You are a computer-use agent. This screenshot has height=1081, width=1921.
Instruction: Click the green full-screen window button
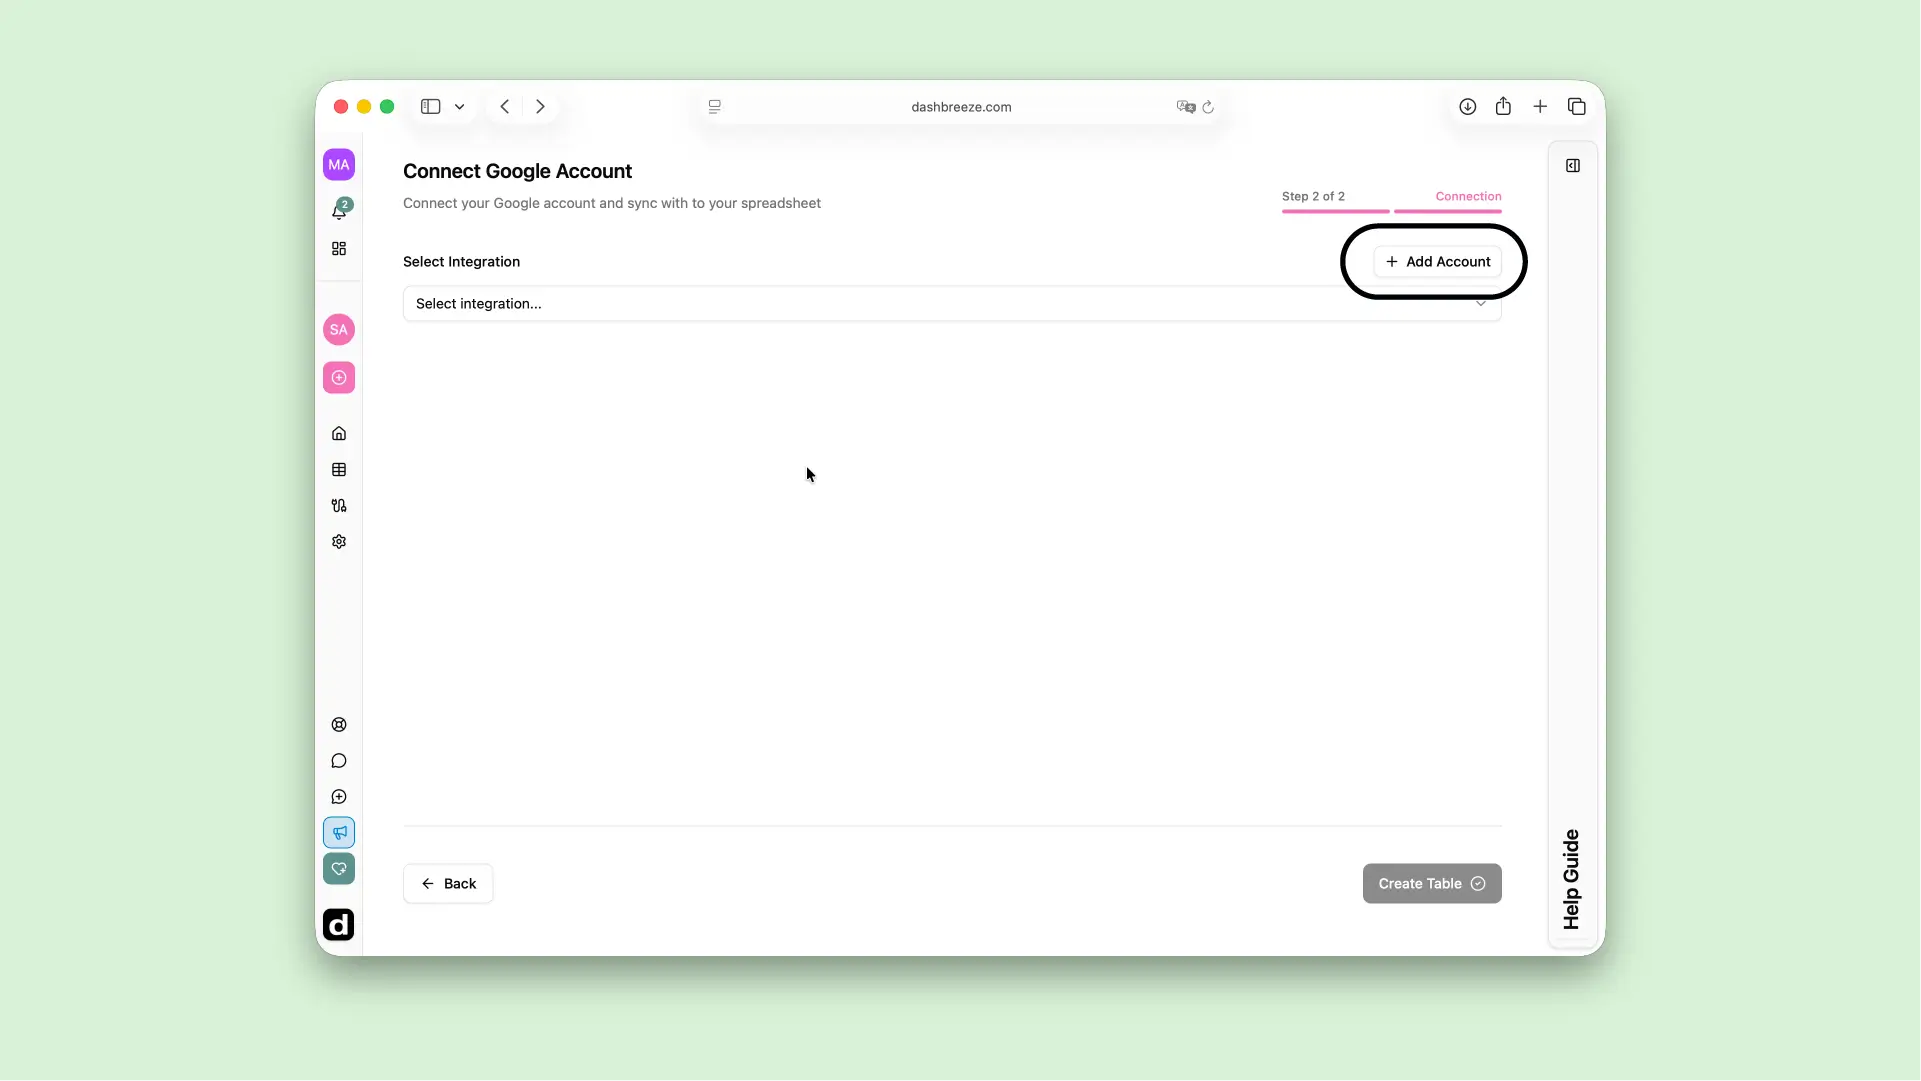tap(387, 107)
